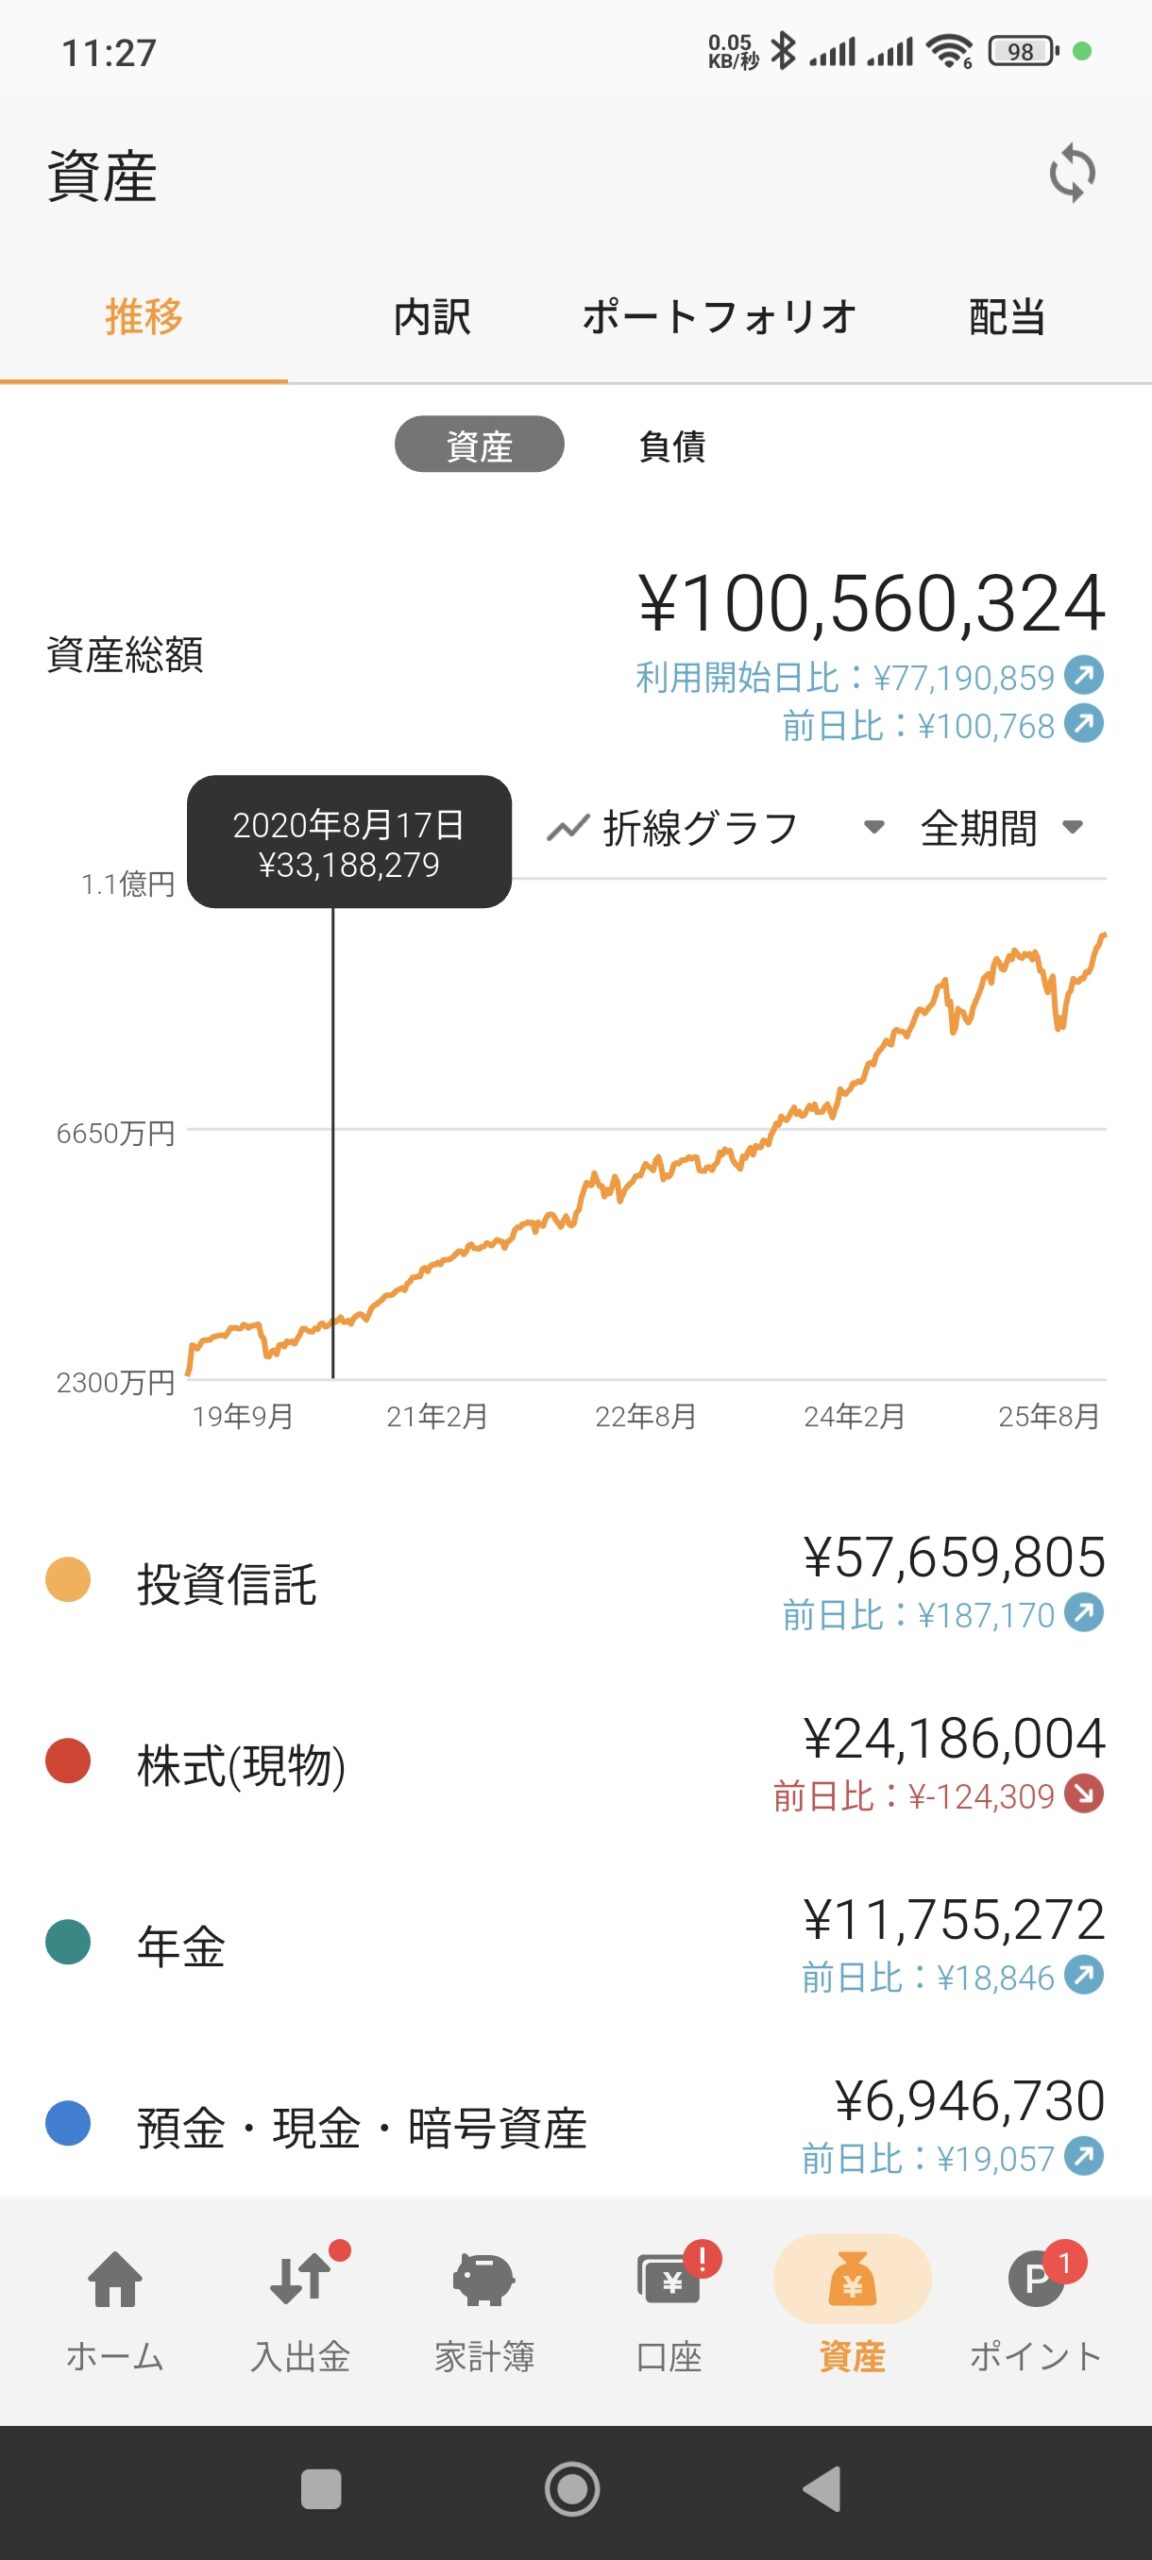Switch to the 内訳 tab
The height and width of the screenshot is (2560, 1152).
coord(432,317)
